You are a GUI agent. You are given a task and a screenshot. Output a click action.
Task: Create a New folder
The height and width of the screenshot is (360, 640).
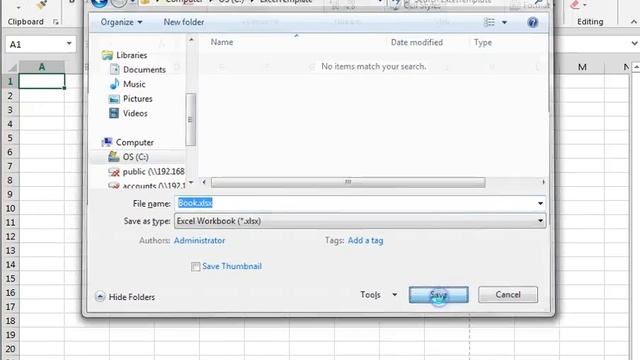(x=184, y=22)
